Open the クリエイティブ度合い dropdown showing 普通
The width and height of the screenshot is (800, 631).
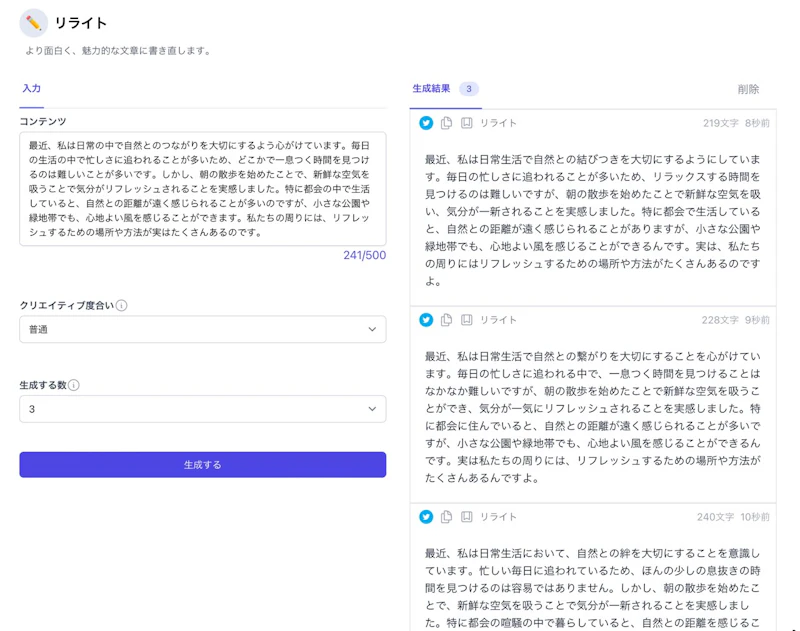click(202, 329)
